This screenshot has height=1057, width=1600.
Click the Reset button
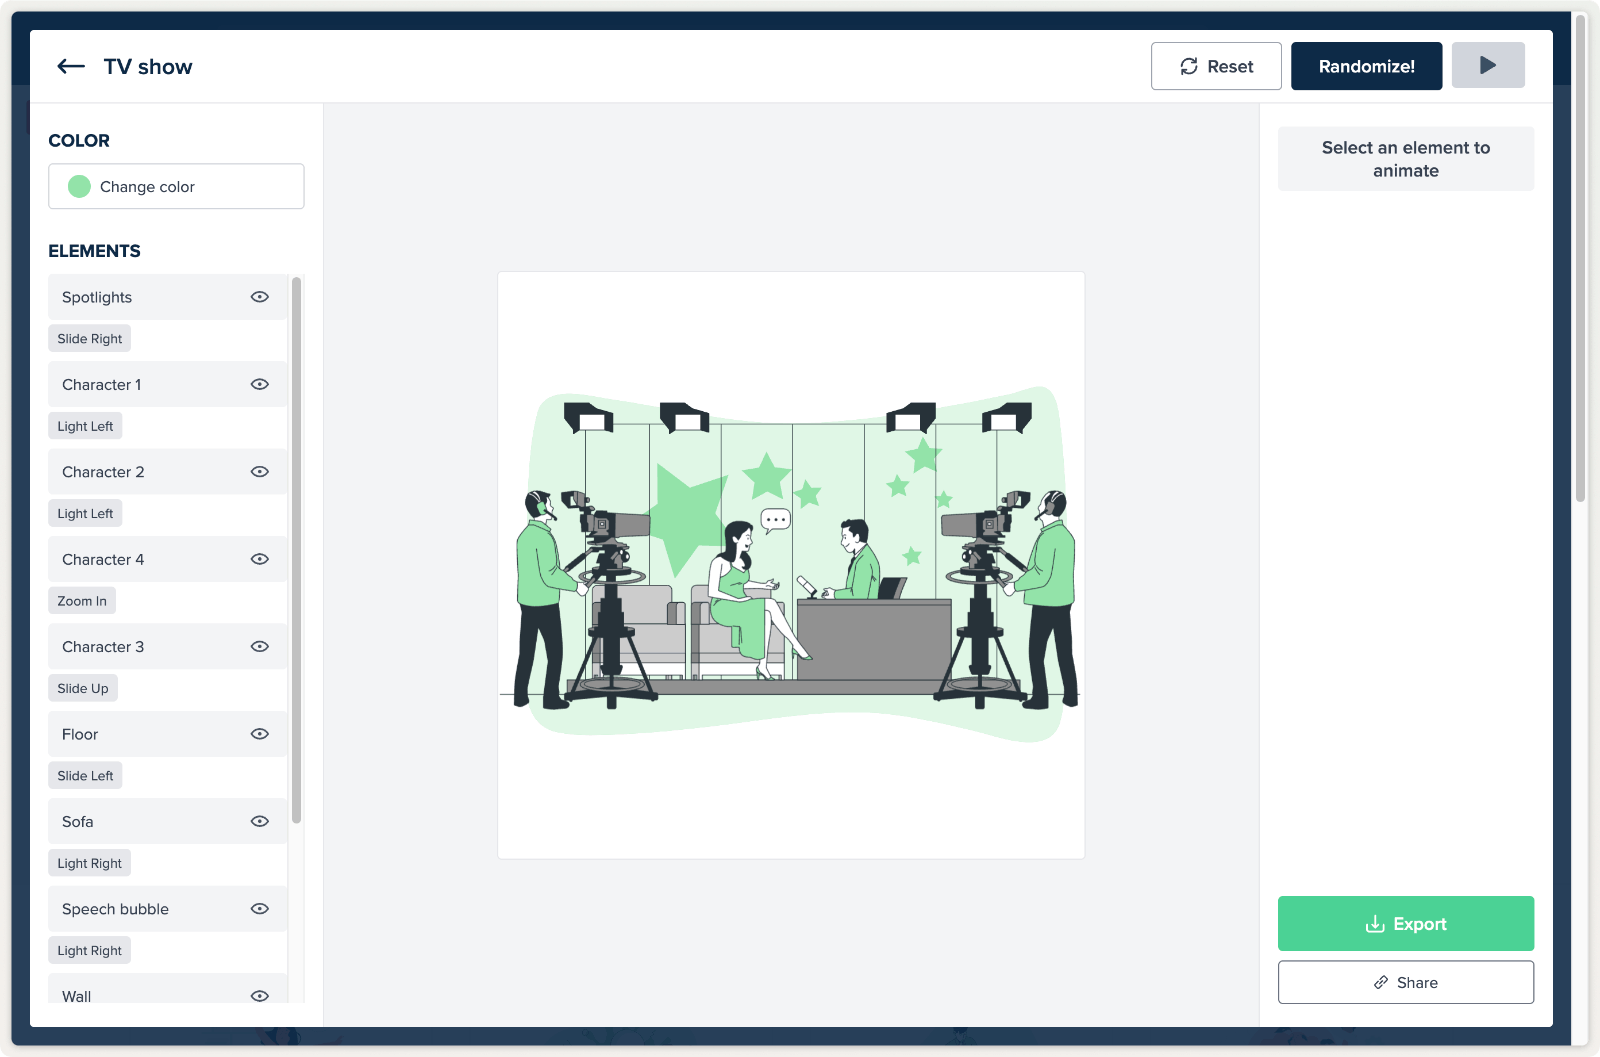coord(1215,67)
